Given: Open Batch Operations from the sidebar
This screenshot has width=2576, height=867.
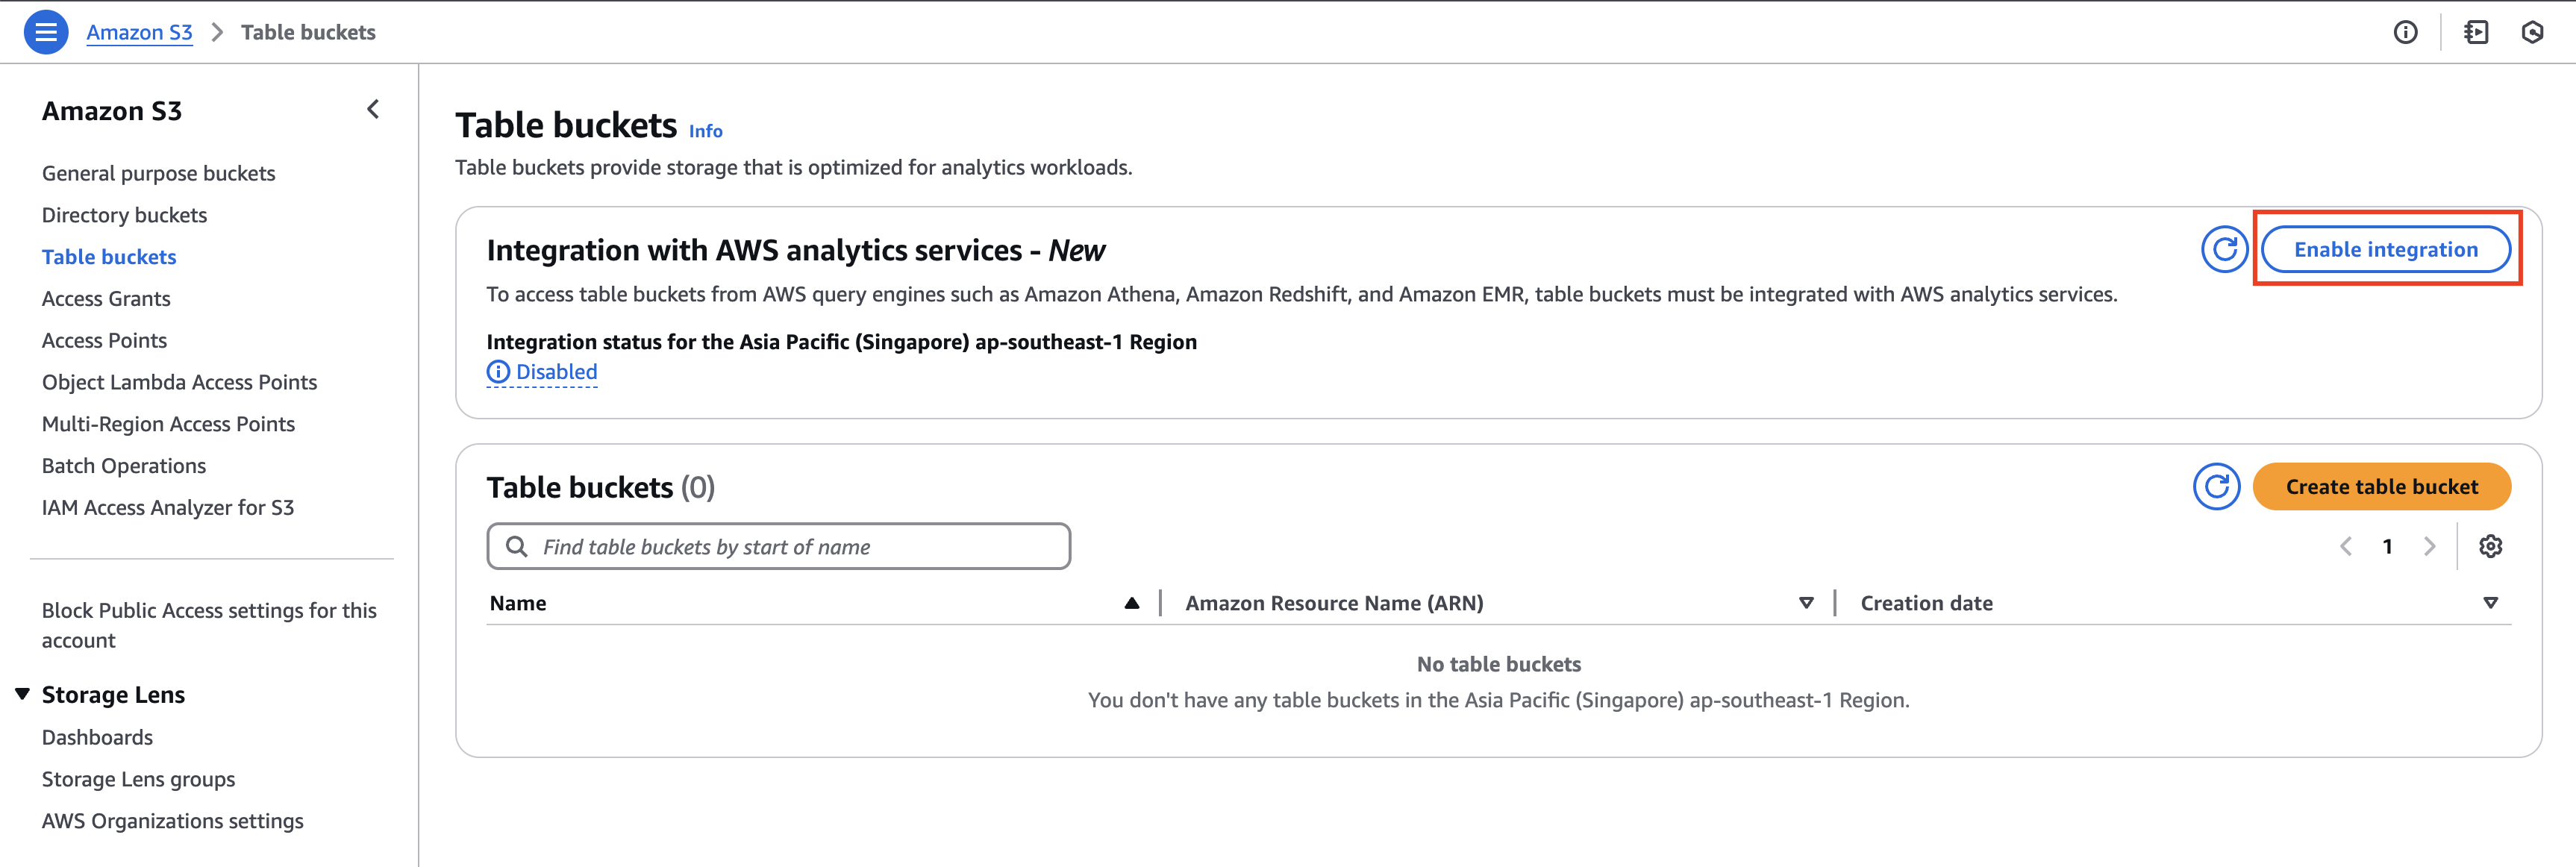Looking at the screenshot, I should click(124, 465).
